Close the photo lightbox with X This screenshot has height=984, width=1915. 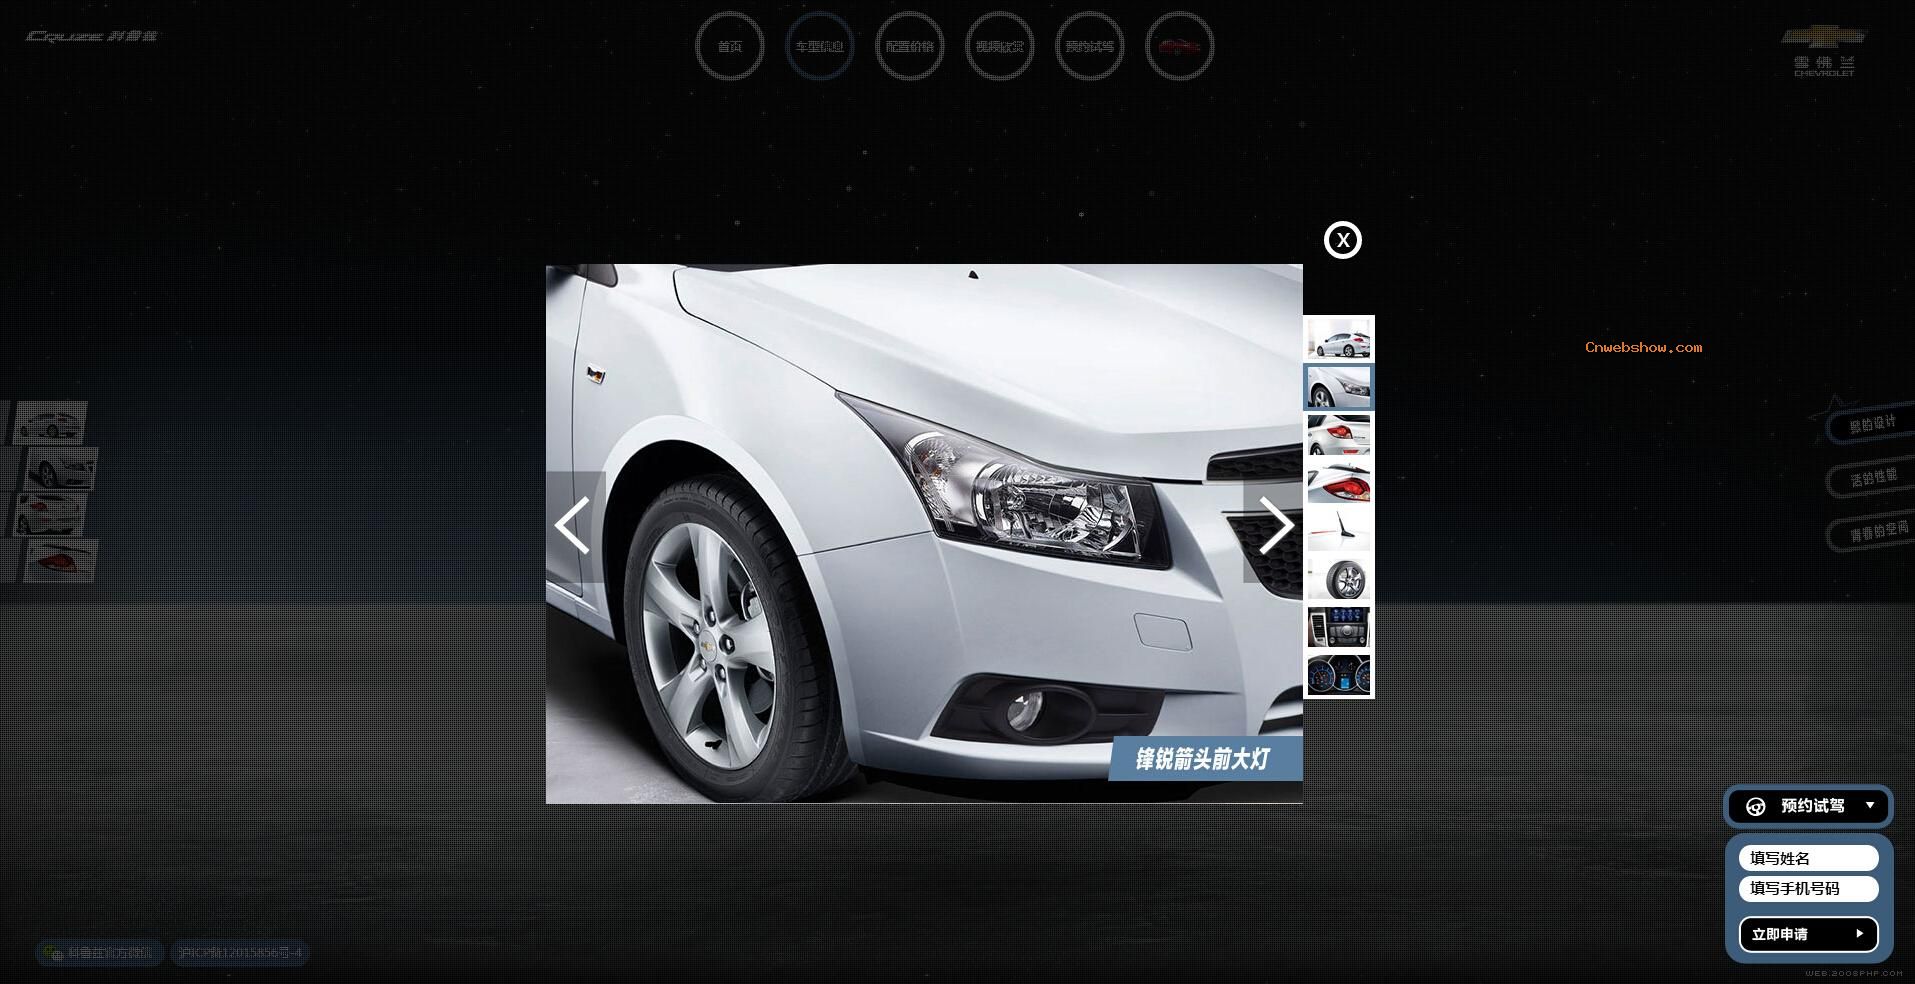pos(1342,240)
